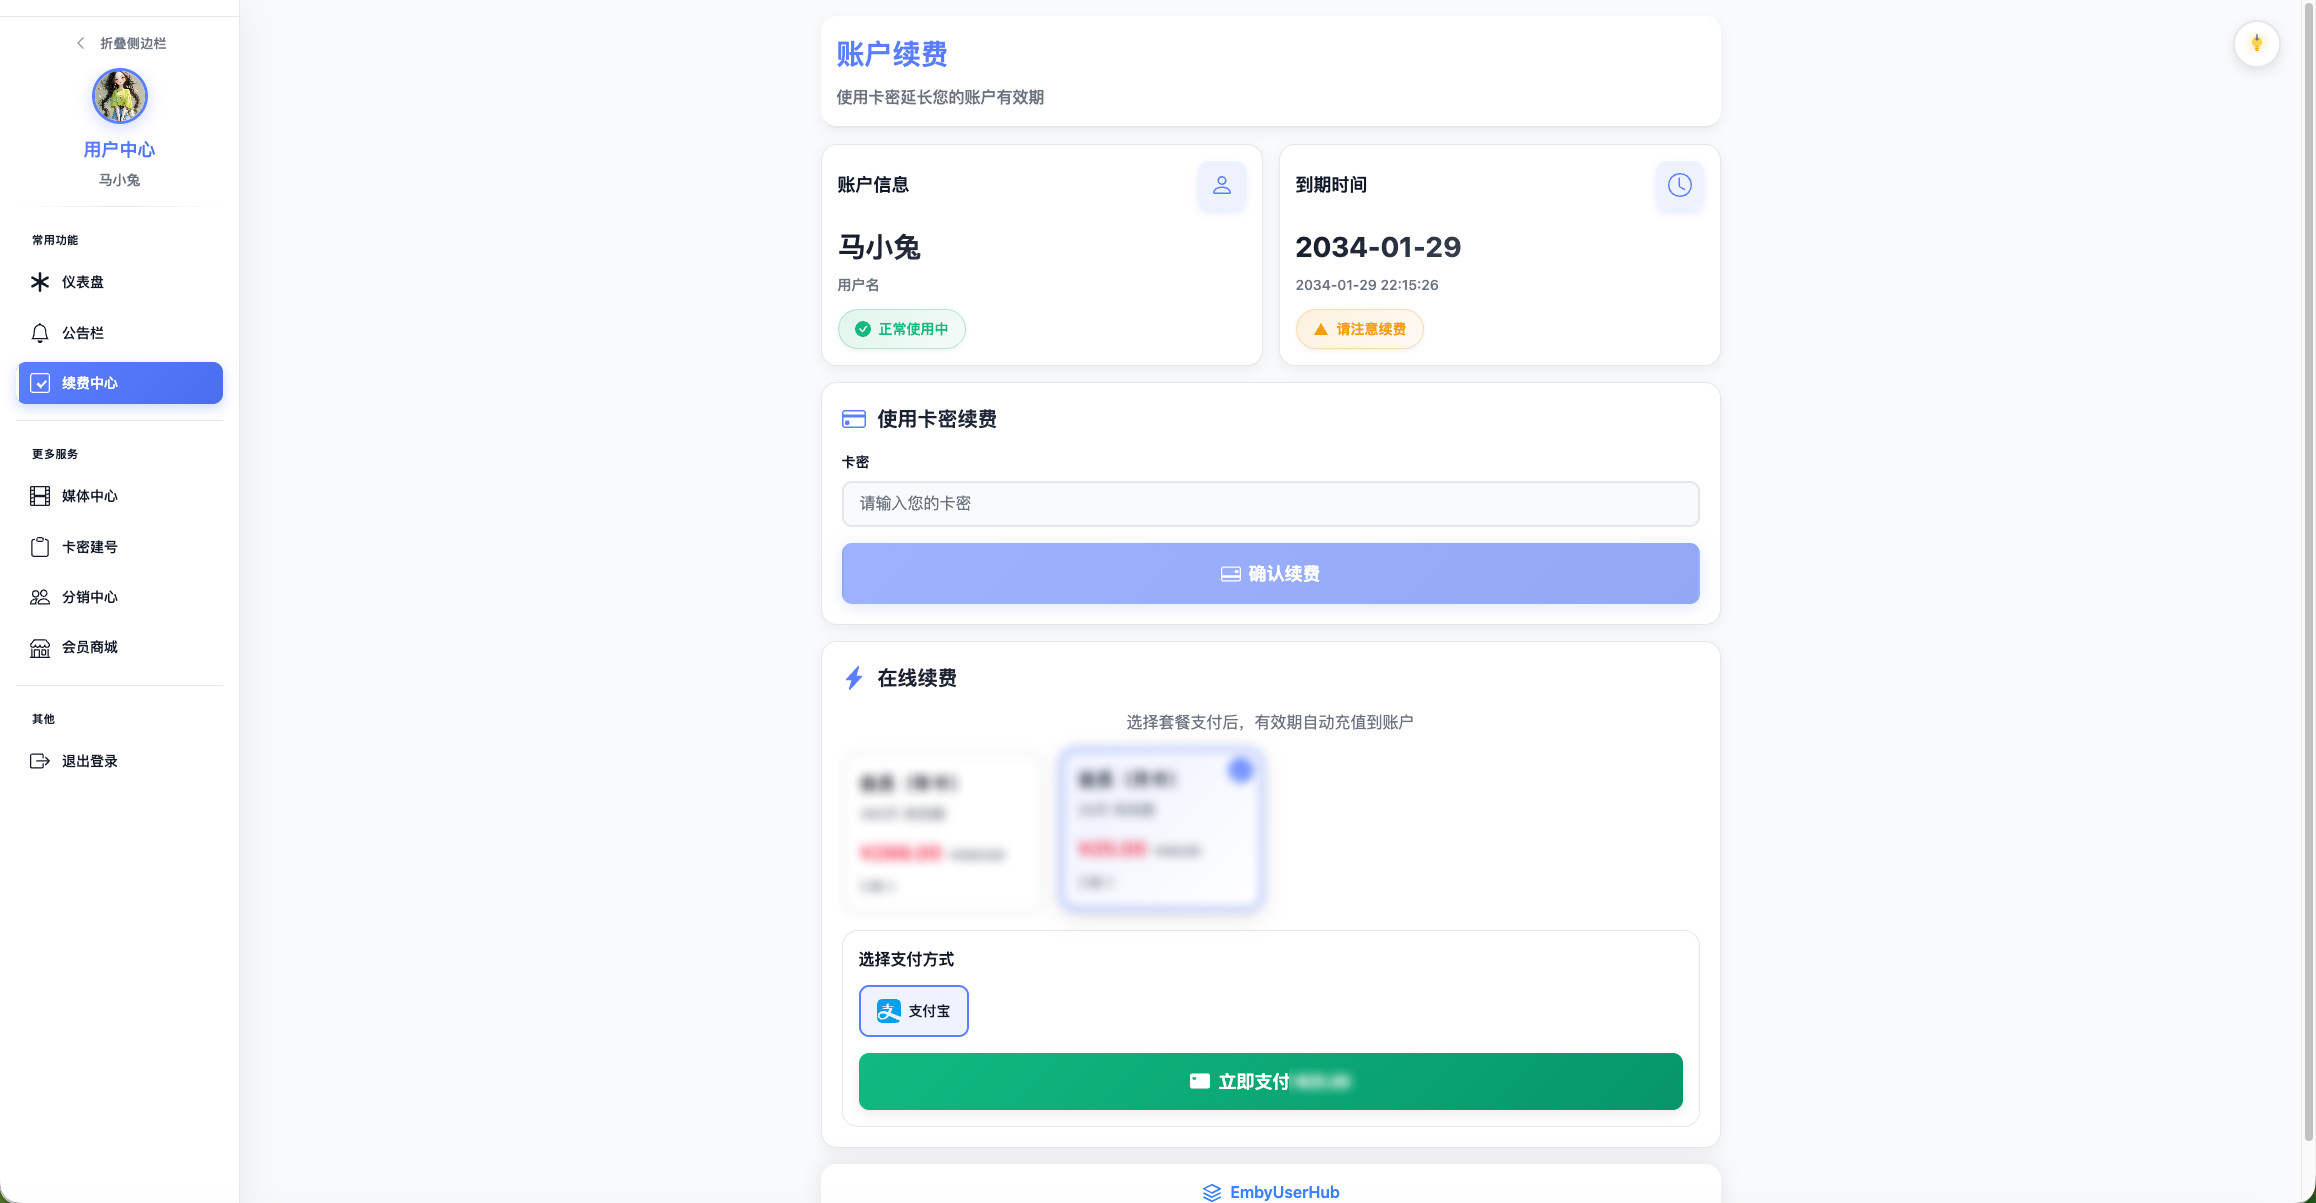Collapse the sidebar with the chevron arrow
Screen dimensions: 2316x1203
pos(81,43)
